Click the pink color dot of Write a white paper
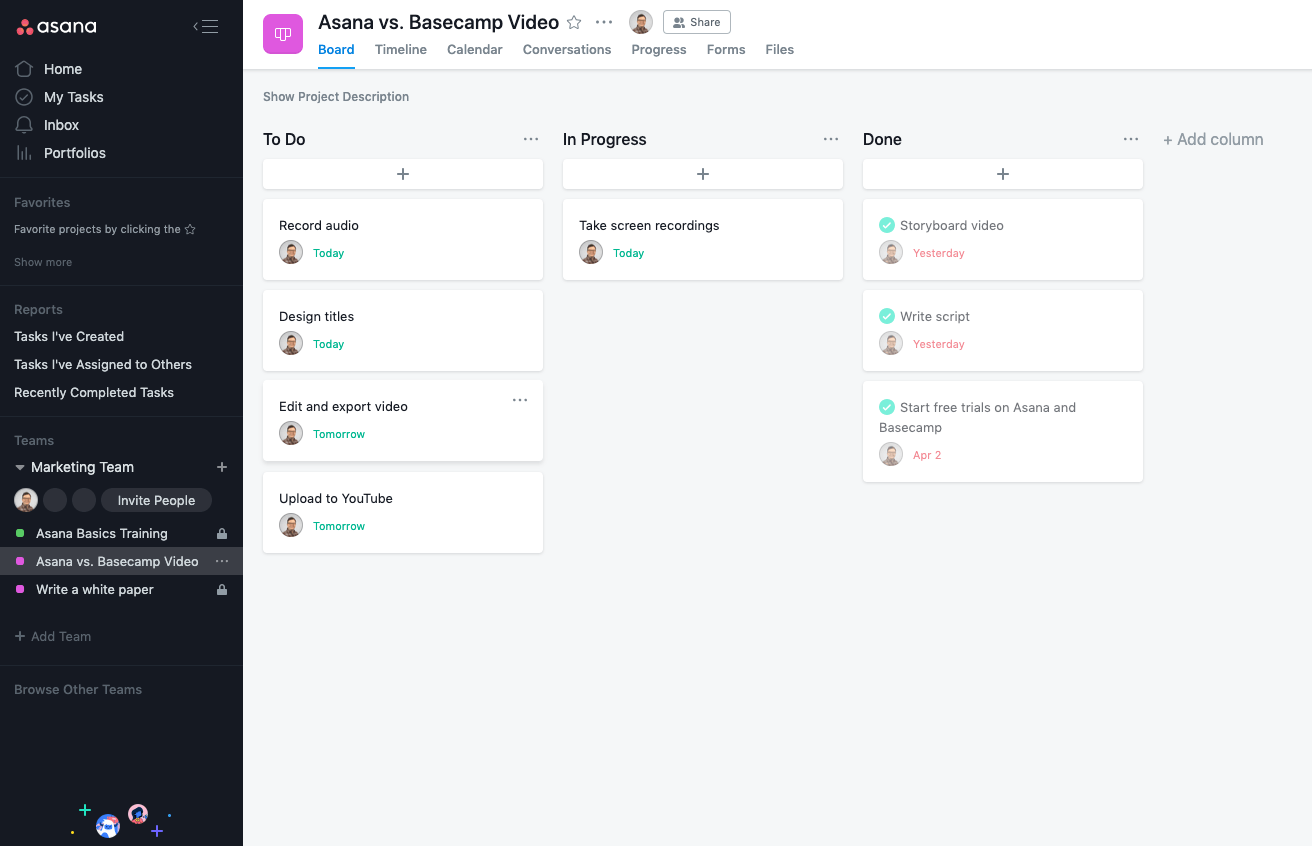 20,590
